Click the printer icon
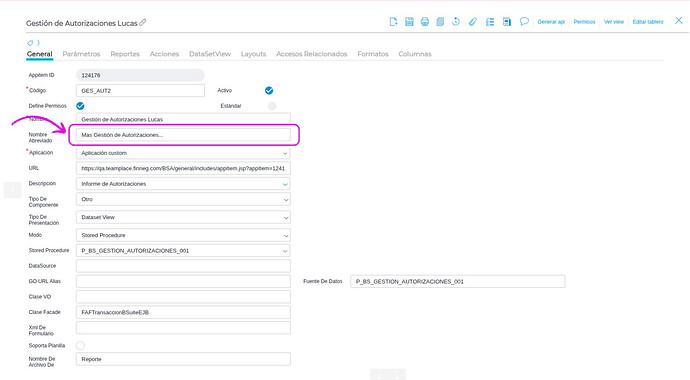Screen dimensions: 690x380 pos(425,22)
